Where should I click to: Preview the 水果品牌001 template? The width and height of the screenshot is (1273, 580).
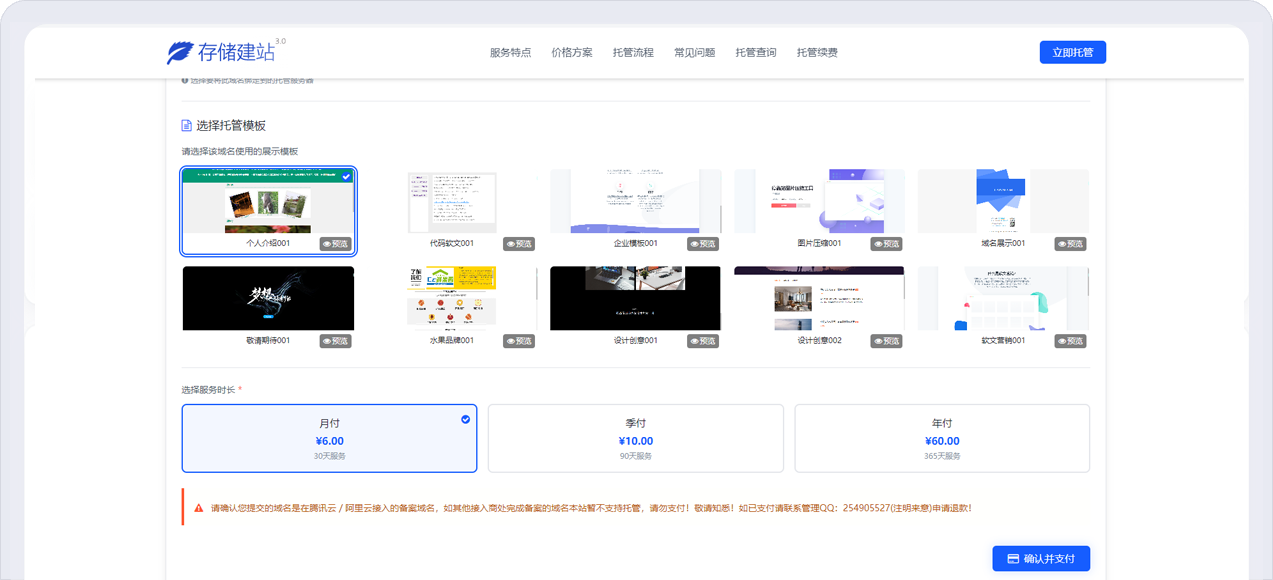click(519, 341)
